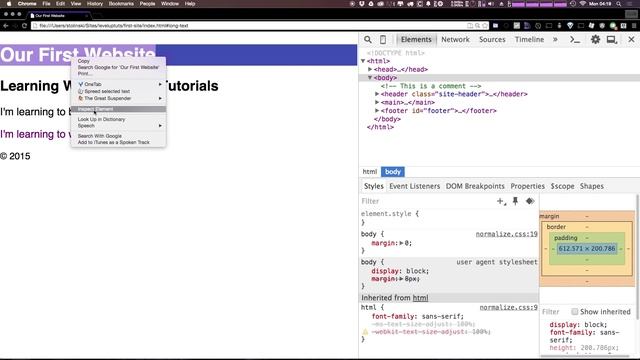Choose Add to iTunes as Spoken Track

(118, 142)
